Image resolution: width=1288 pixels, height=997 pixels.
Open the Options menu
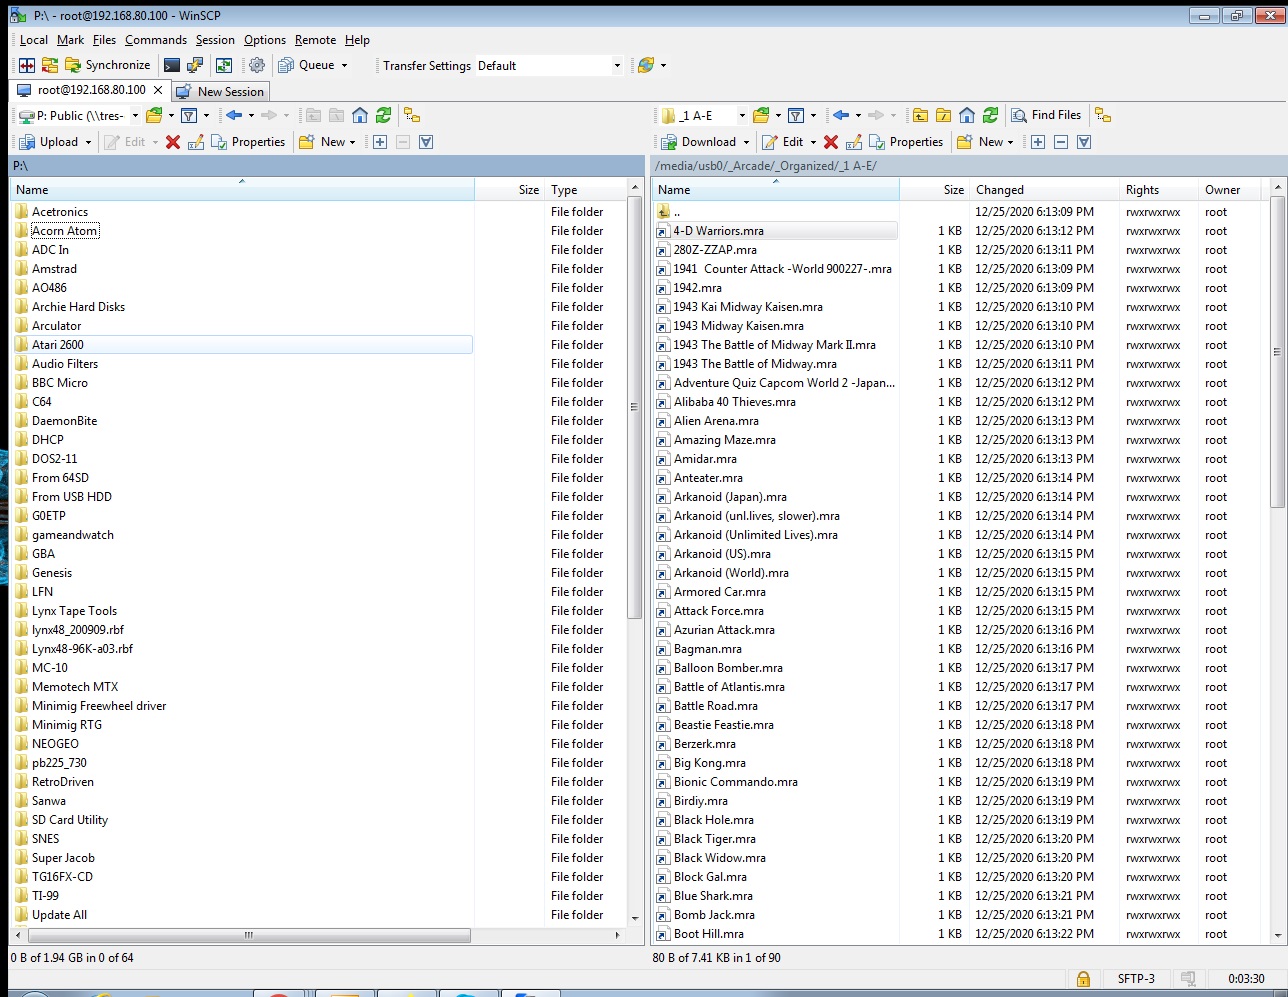265,40
